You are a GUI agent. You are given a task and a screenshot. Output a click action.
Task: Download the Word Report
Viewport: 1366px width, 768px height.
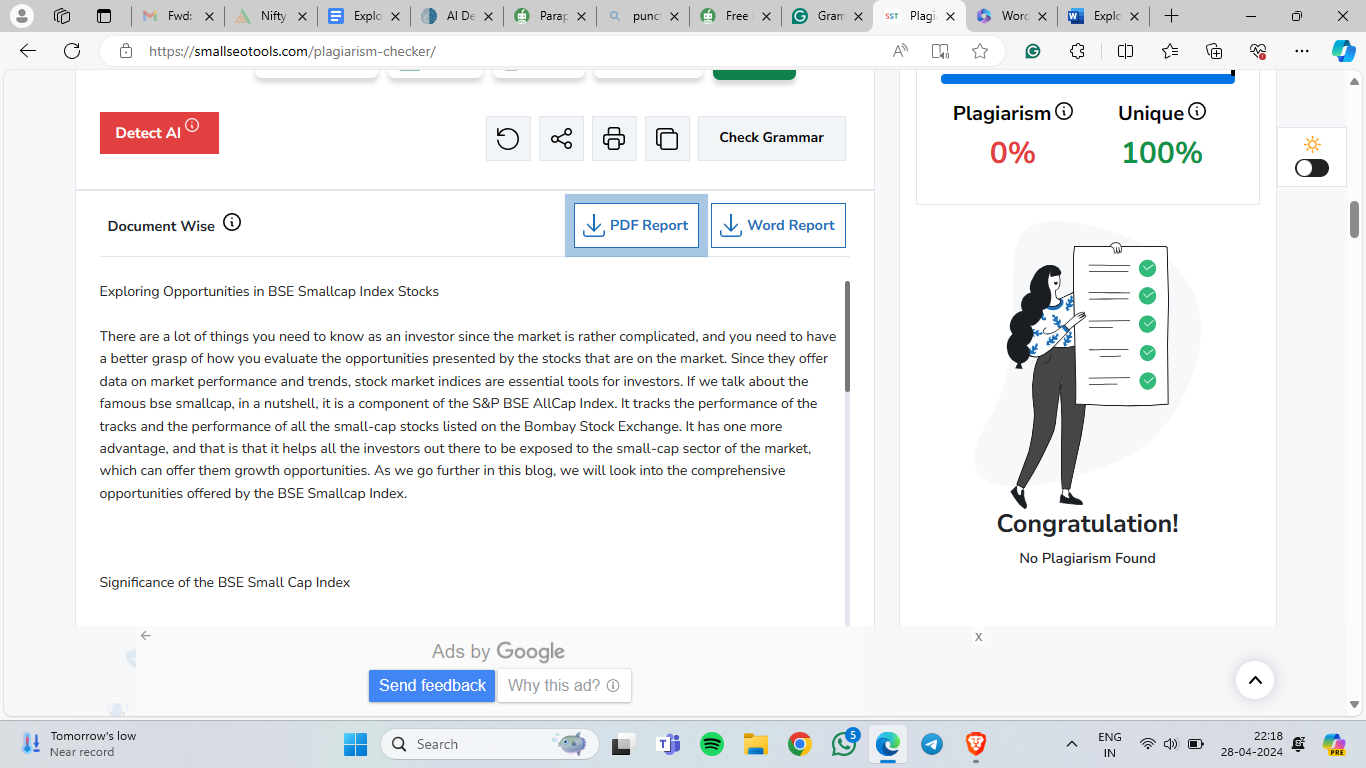tap(778, 225)
